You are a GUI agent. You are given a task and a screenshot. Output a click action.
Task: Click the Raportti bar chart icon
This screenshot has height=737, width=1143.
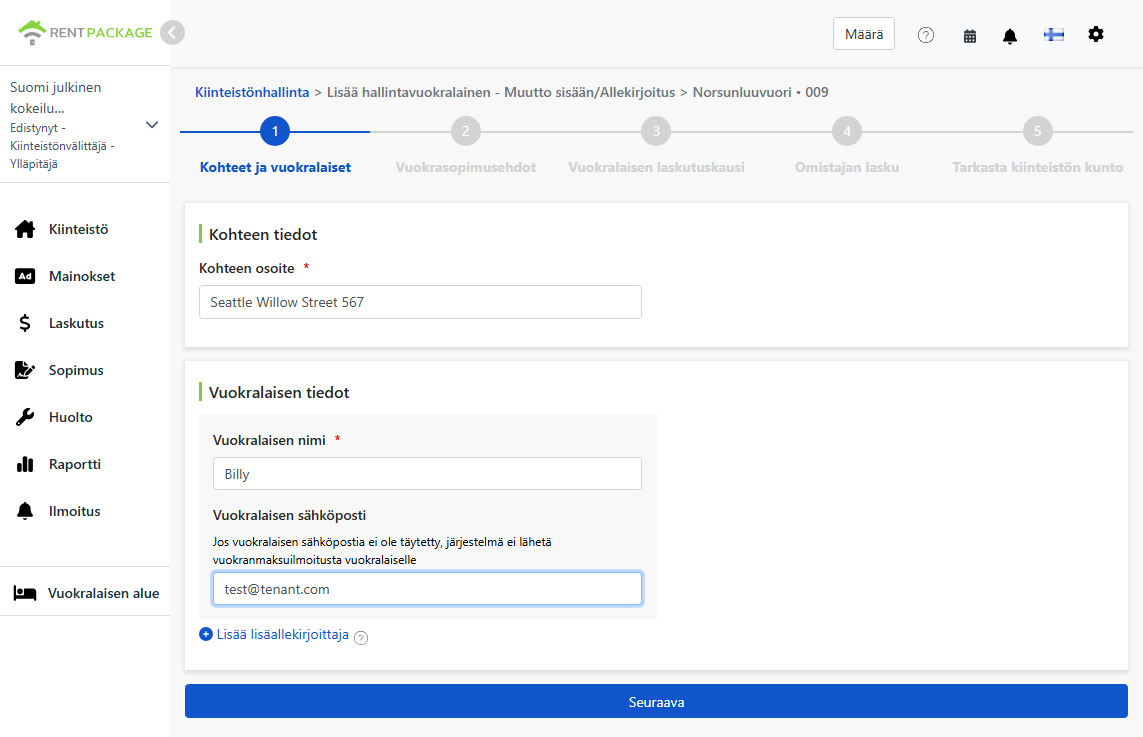tap(25, 464)
